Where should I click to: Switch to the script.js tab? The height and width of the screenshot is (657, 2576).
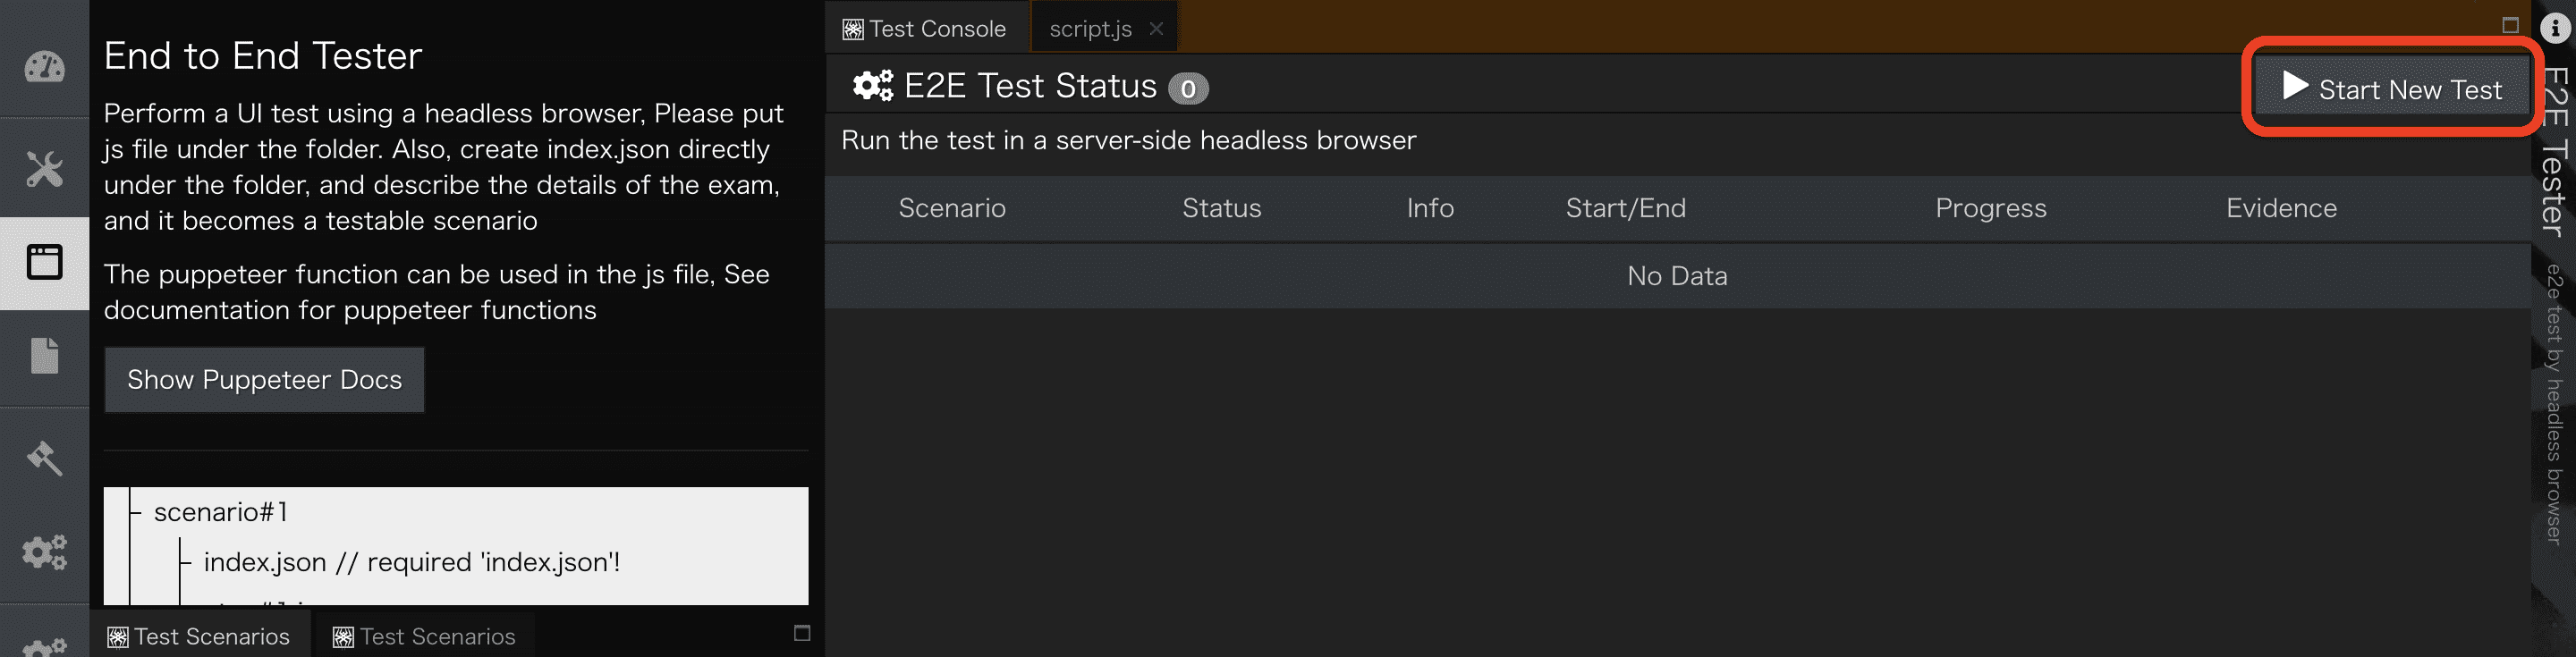pyautogui.click(x=1090, y=29)
